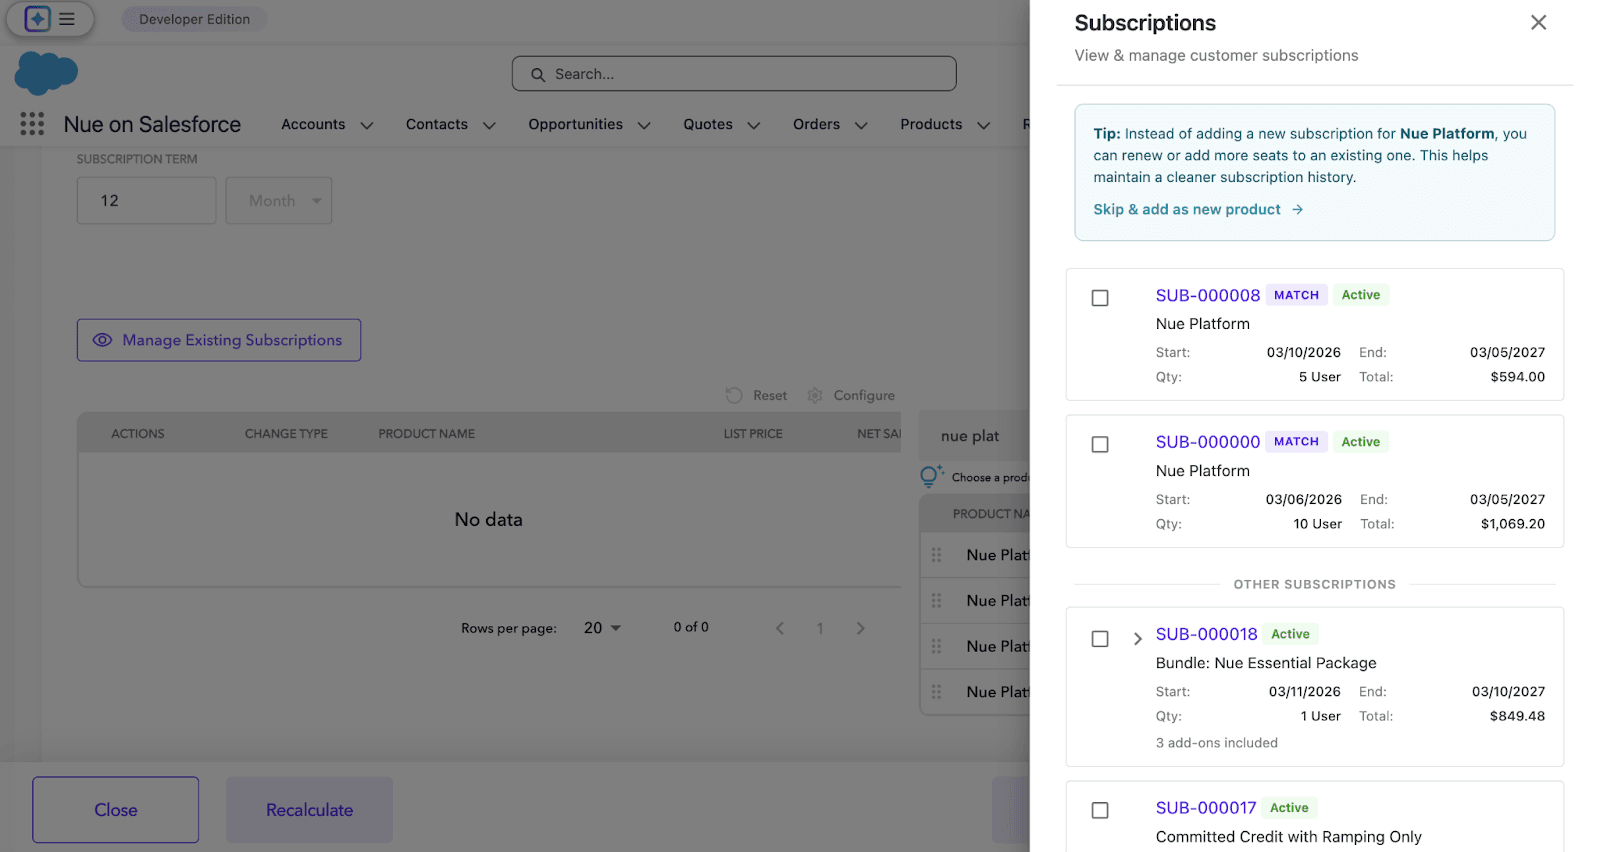Open the SUB-000008 subscription link
This screenshot has width=1600, height=852.
point(1208,295)
